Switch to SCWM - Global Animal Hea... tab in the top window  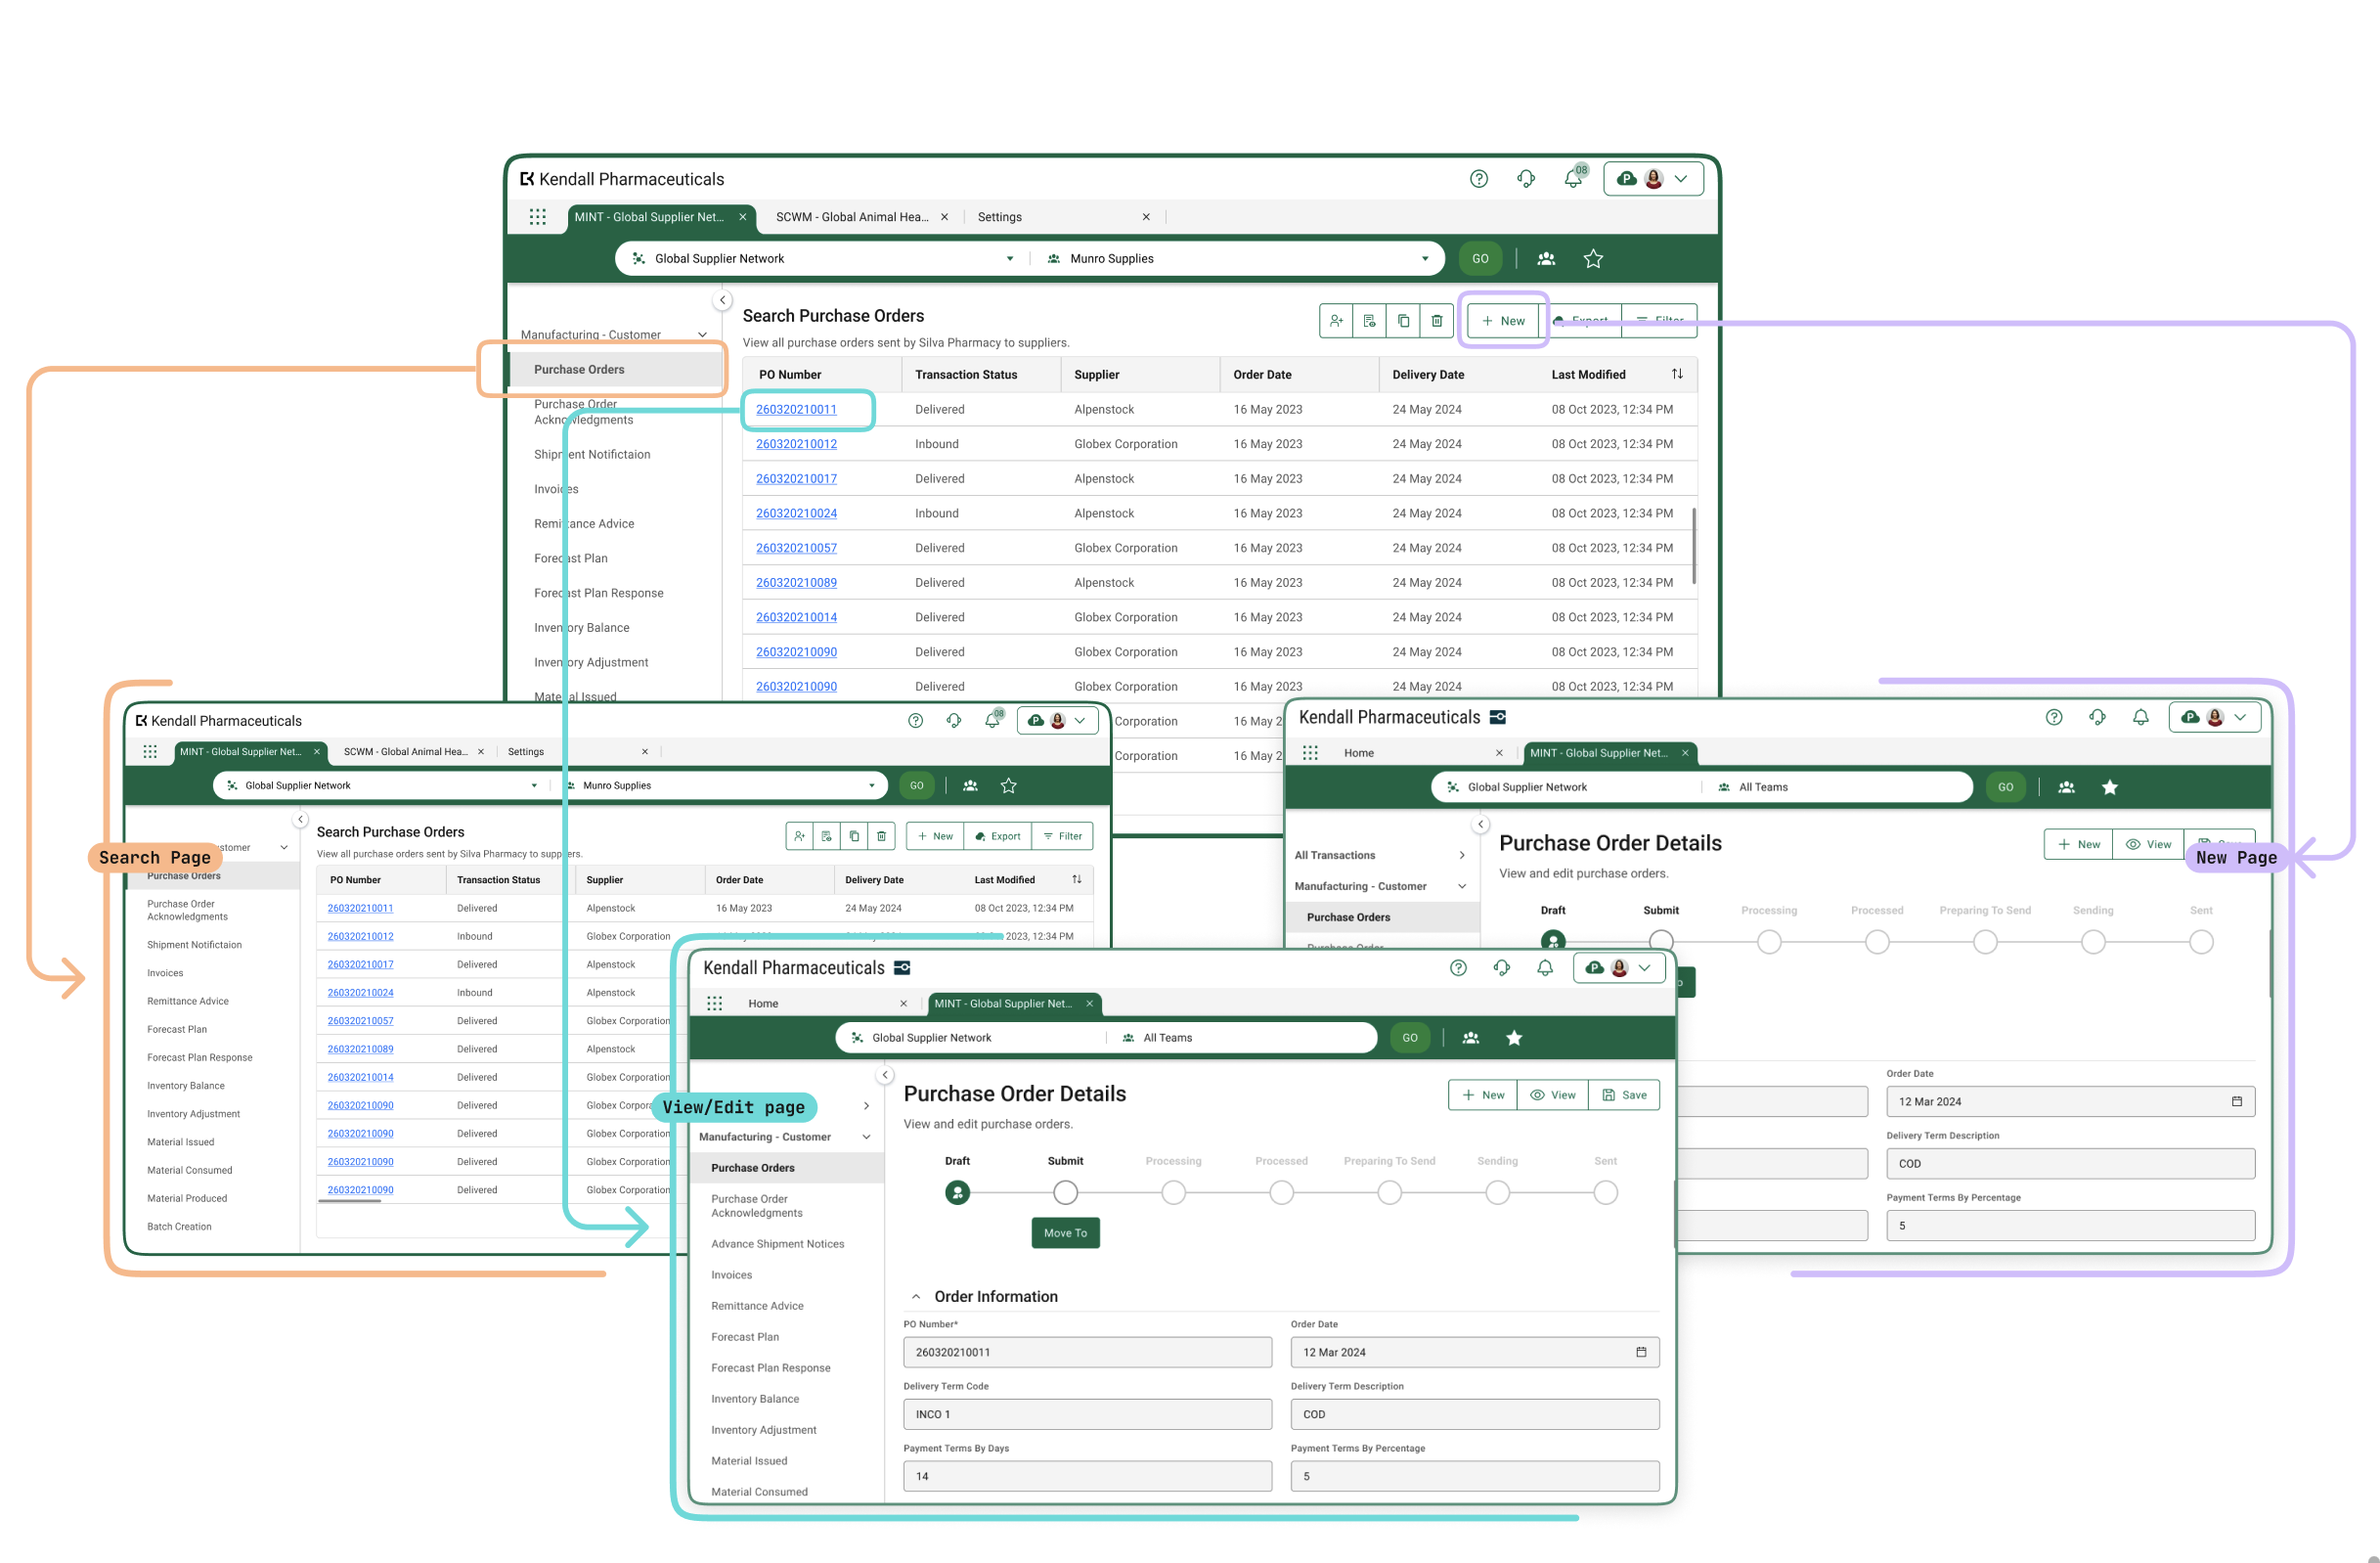tap(852, 217)
